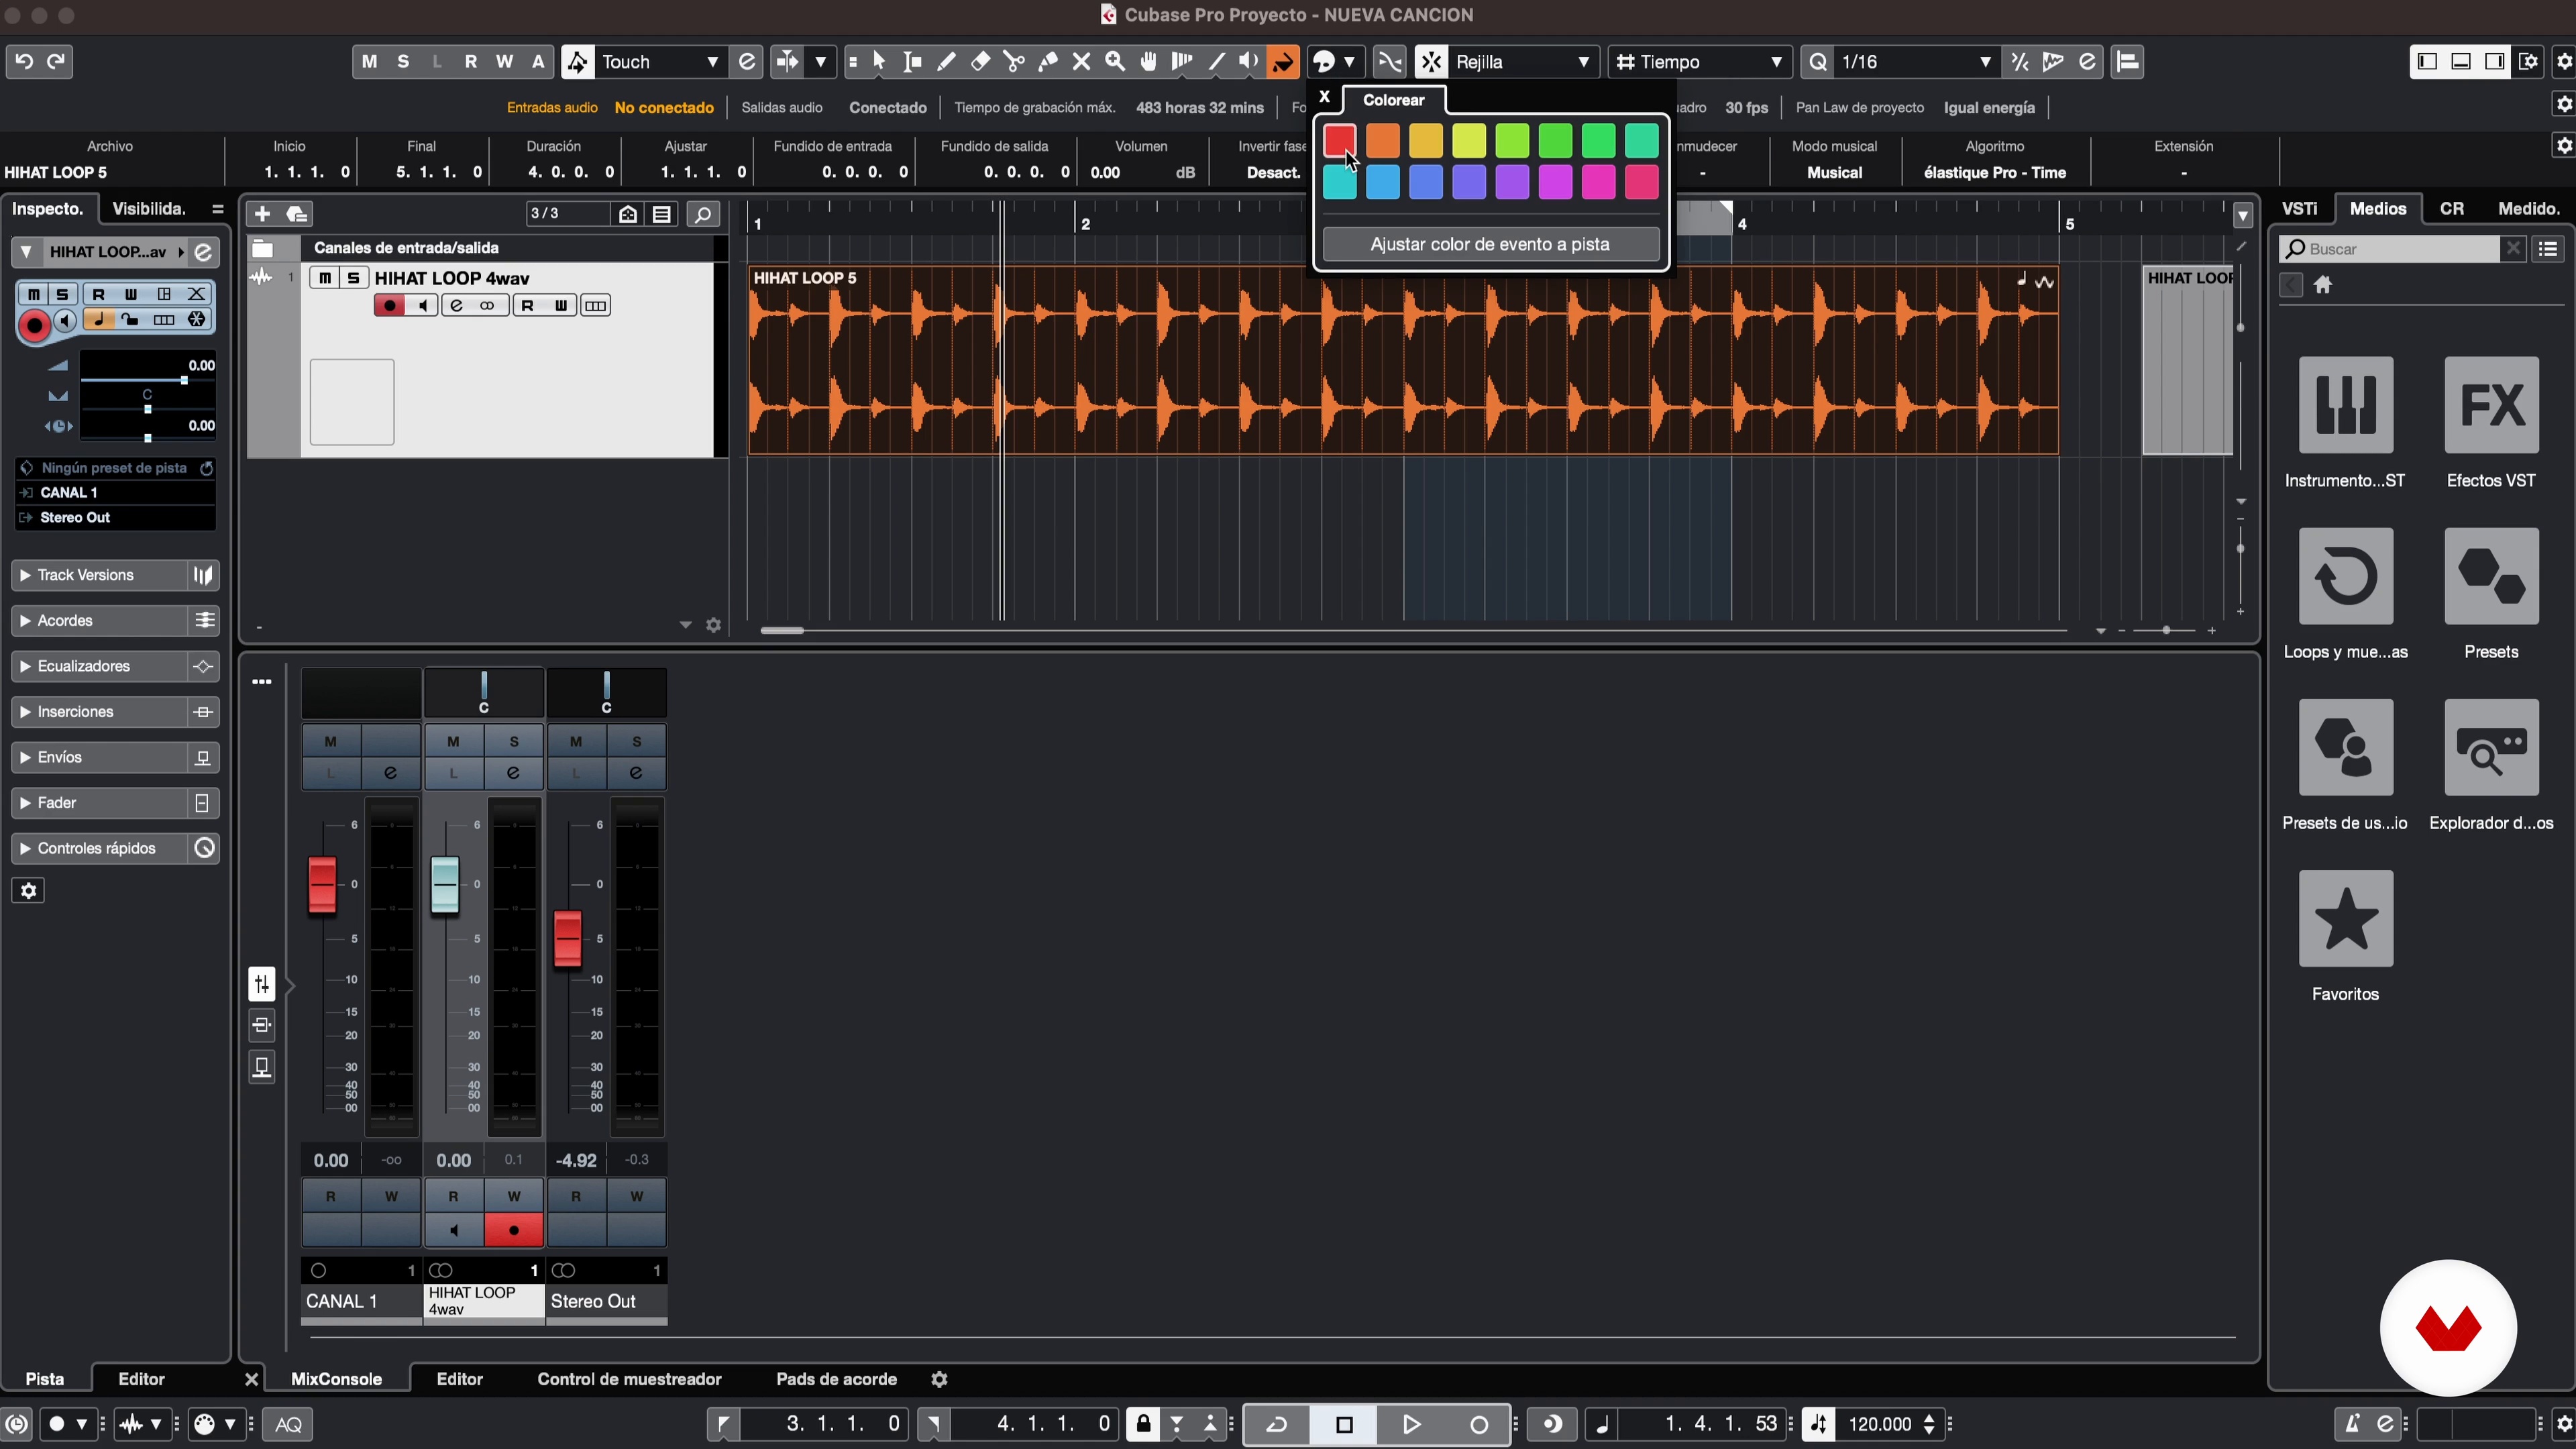Select the Range Selection tool
The width and height of the screenshot is (2576, 1449).
912,62
